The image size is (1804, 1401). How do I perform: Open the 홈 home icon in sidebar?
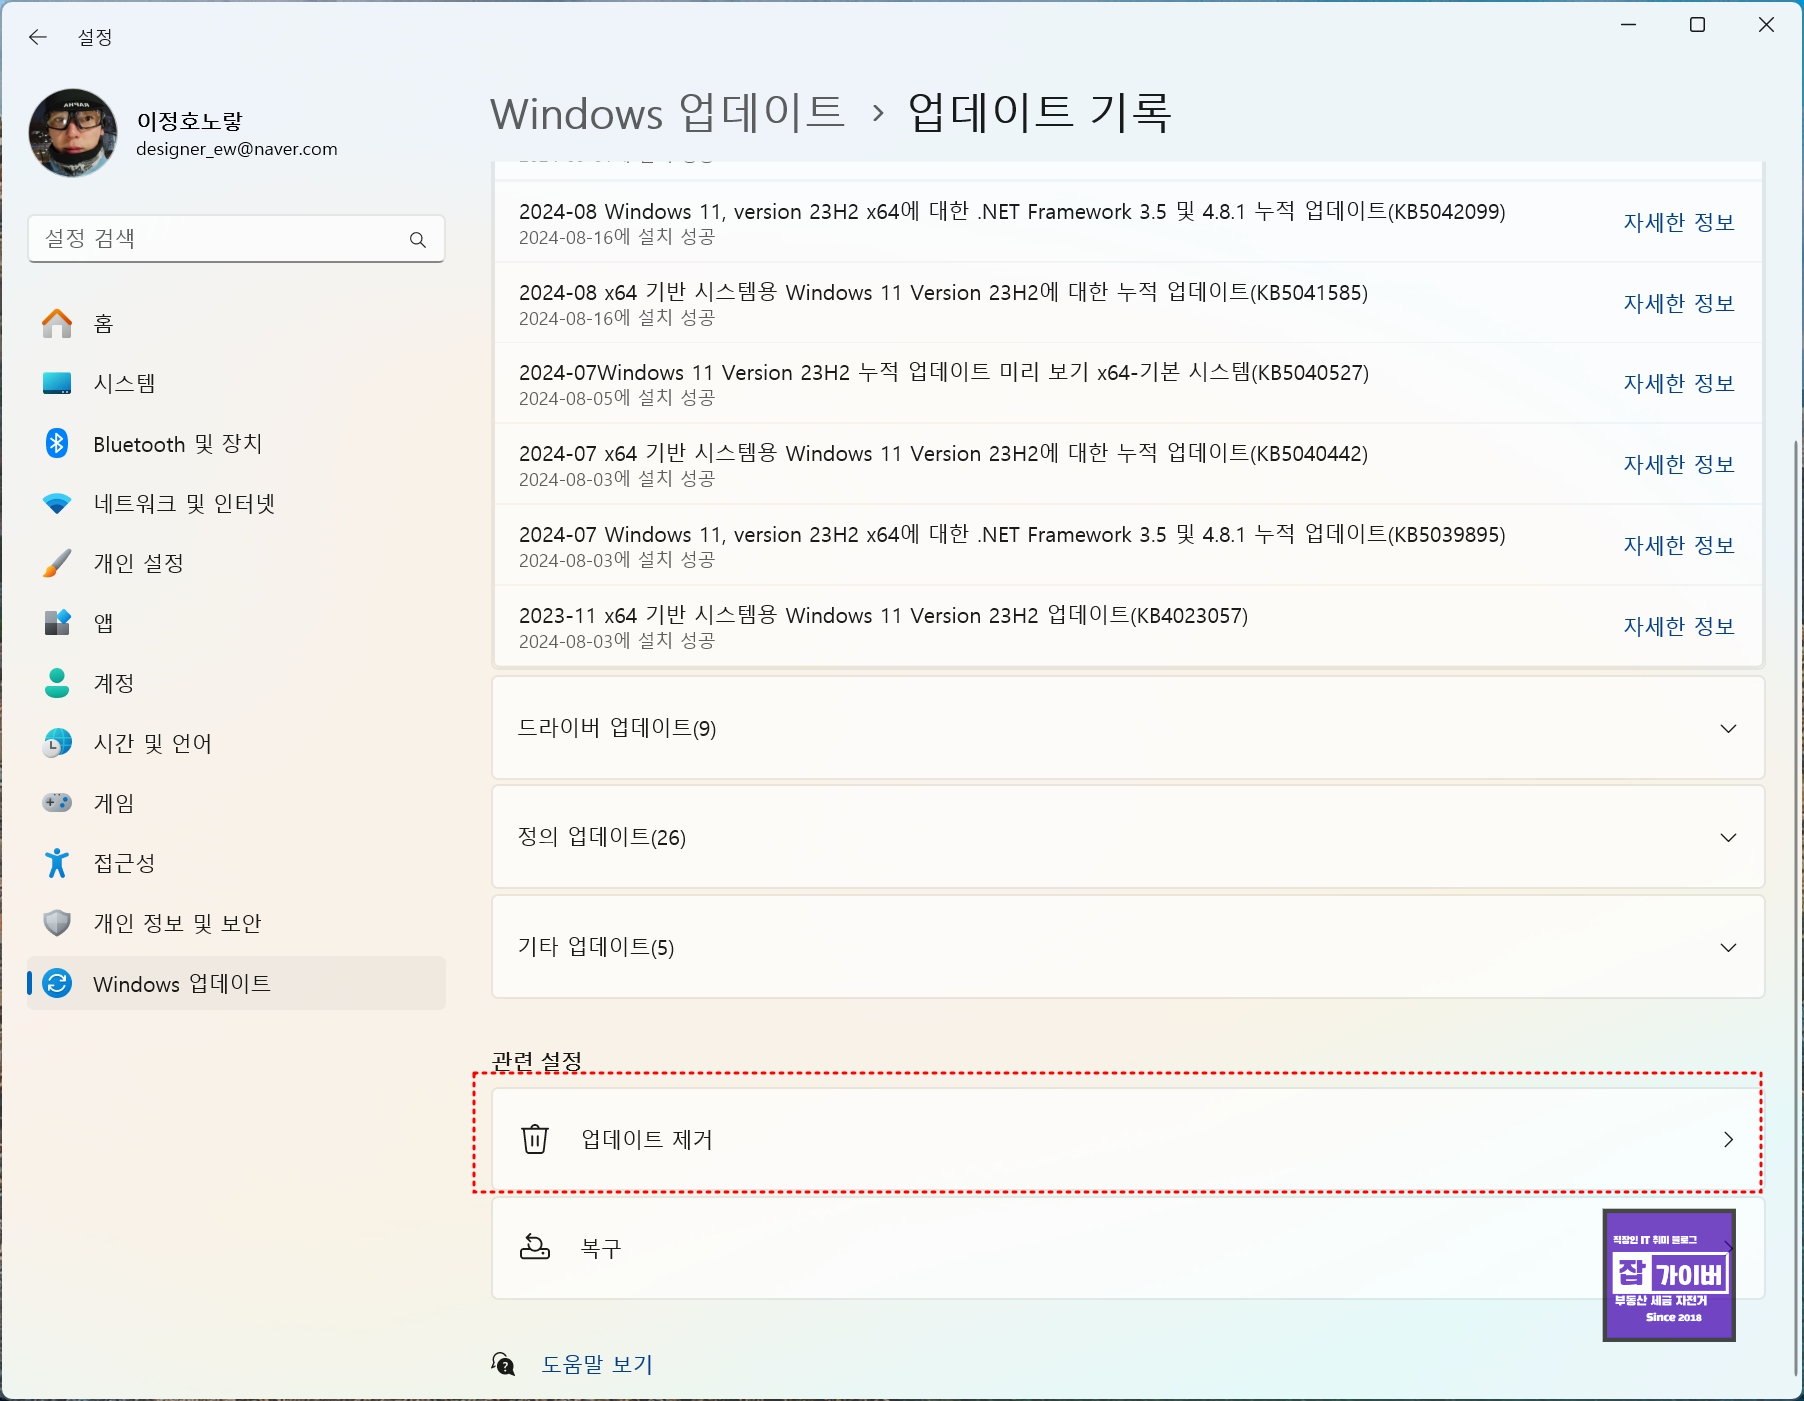[x=57, y=323]
